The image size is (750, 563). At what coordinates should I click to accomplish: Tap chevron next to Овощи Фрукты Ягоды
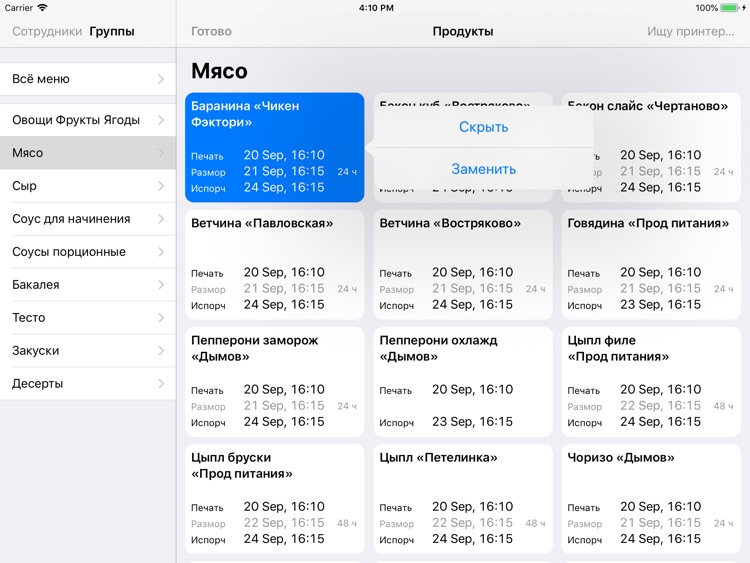[x=161, y=120]
